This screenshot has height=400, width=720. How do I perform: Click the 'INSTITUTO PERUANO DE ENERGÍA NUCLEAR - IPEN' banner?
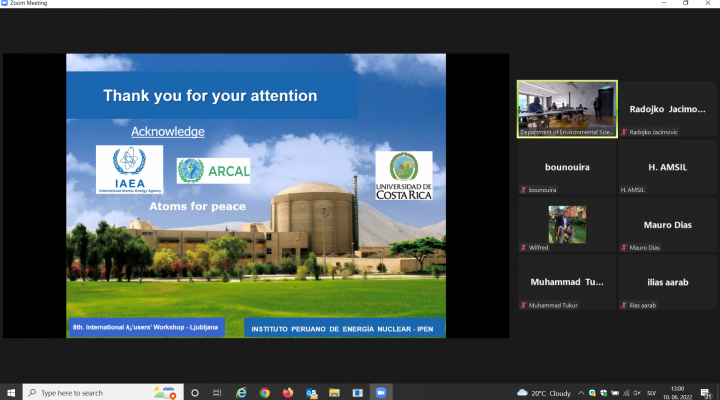(344, 328)
